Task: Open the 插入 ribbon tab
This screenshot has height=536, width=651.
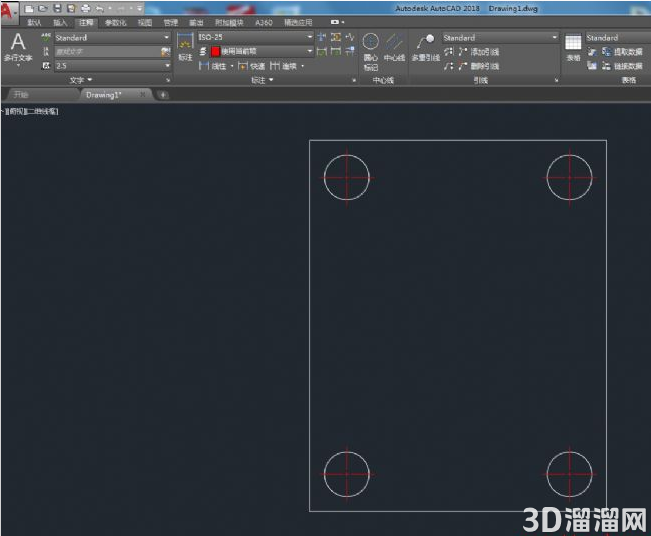Action: (x=60, y=22)
